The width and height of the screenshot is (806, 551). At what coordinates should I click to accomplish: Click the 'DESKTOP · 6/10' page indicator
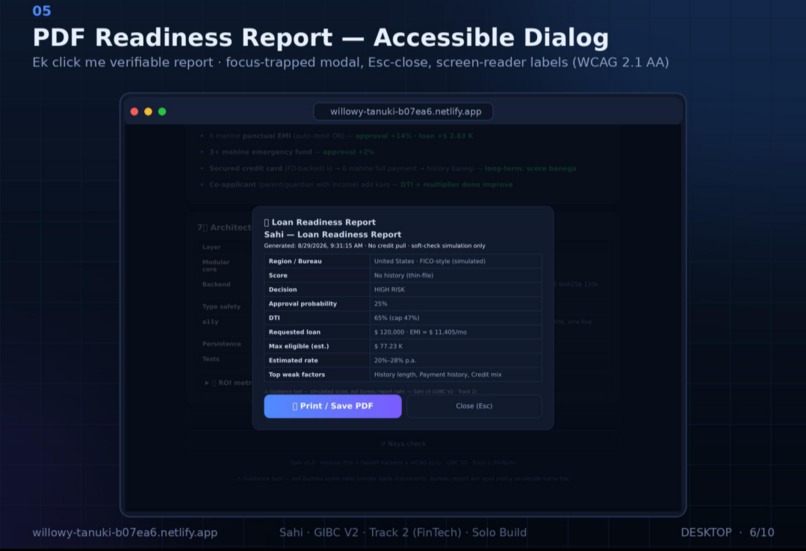727,532
